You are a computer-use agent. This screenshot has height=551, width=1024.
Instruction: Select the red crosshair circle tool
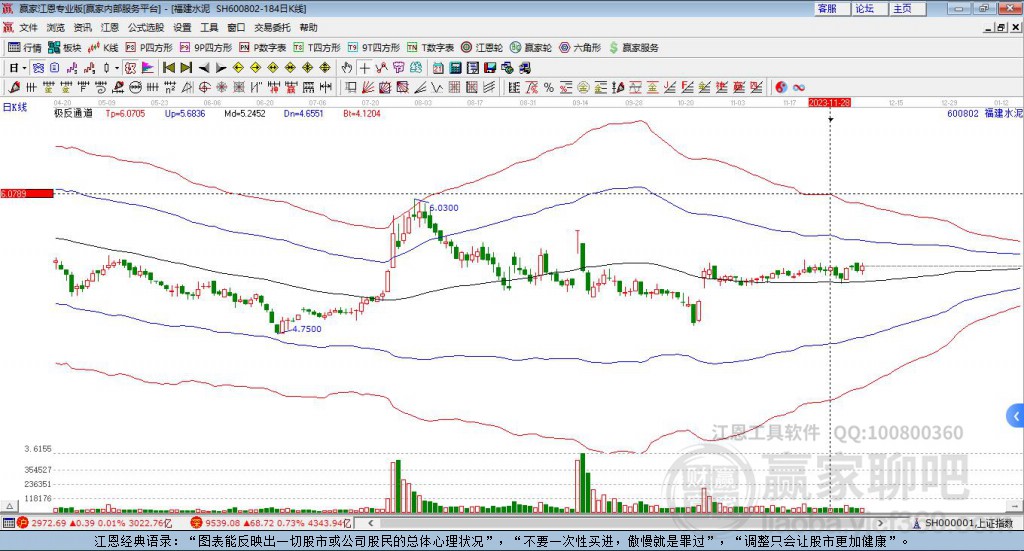pos(204,87)
